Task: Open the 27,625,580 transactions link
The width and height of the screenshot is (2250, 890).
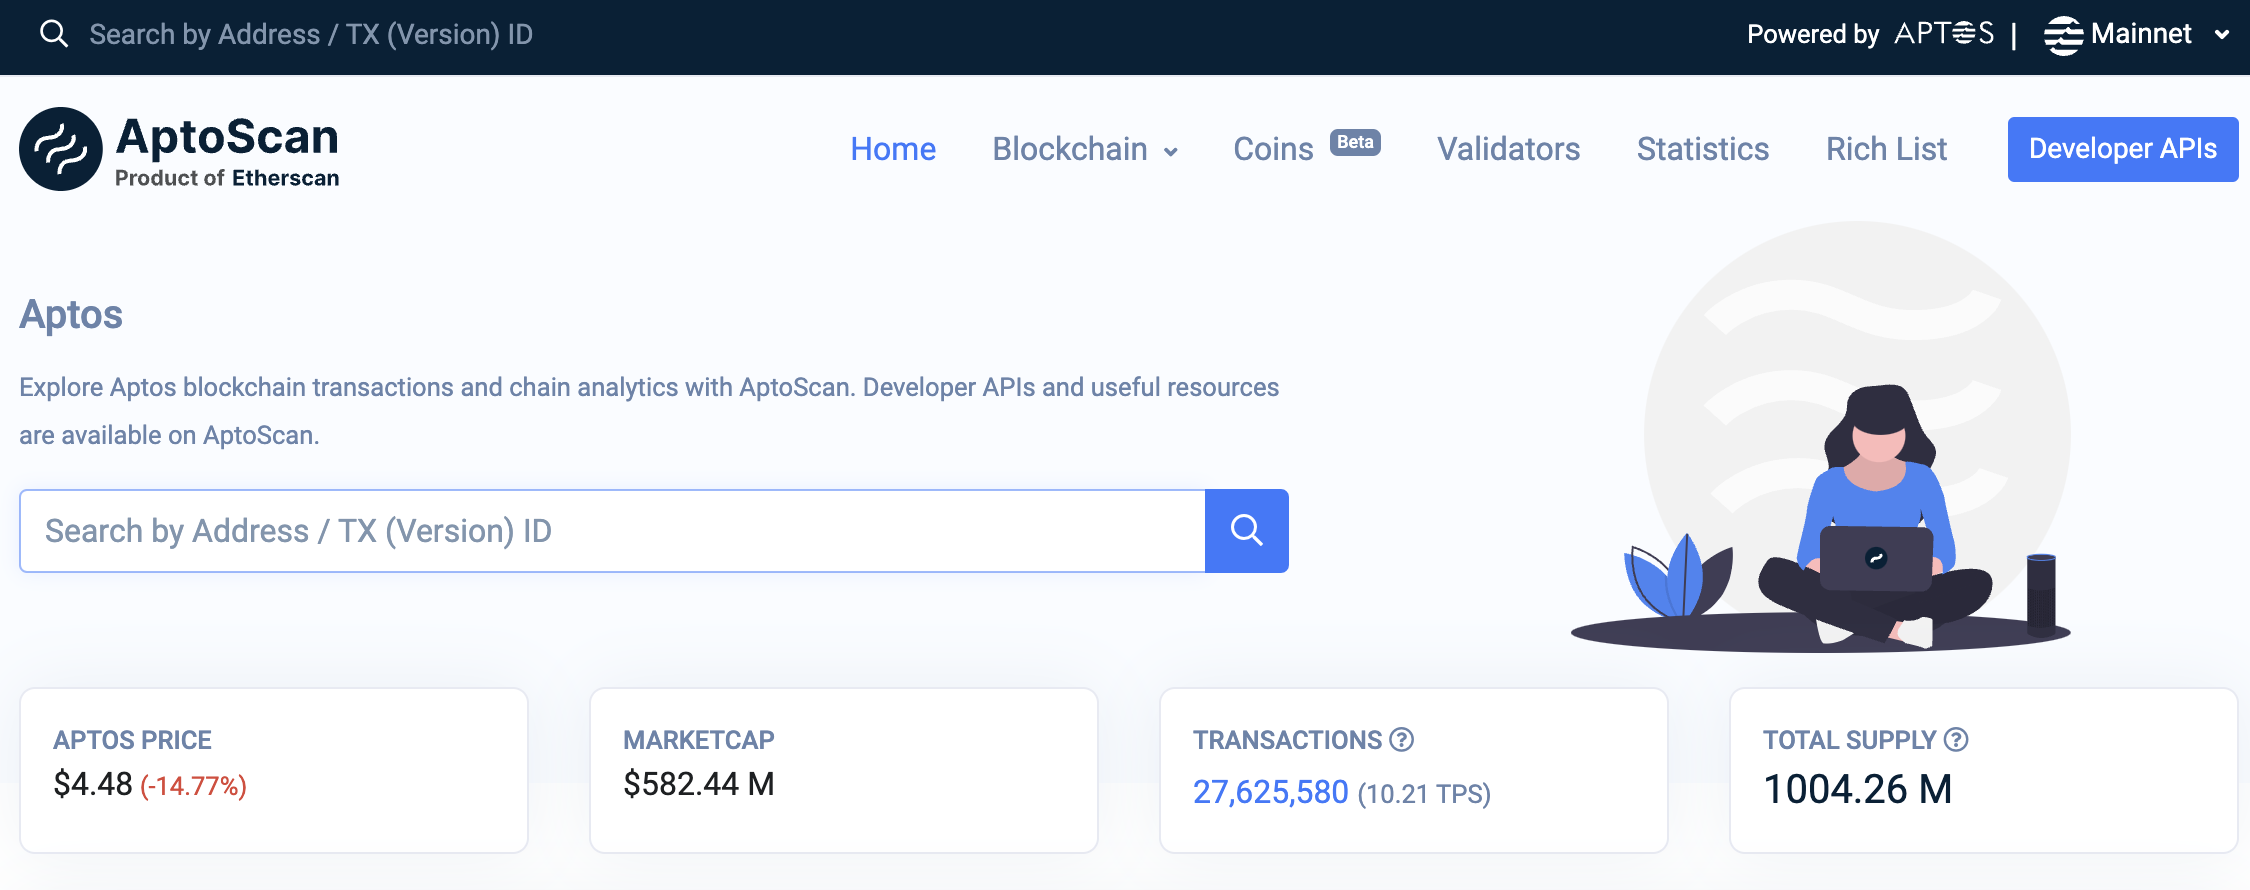Action: [x=1270, y=792]
